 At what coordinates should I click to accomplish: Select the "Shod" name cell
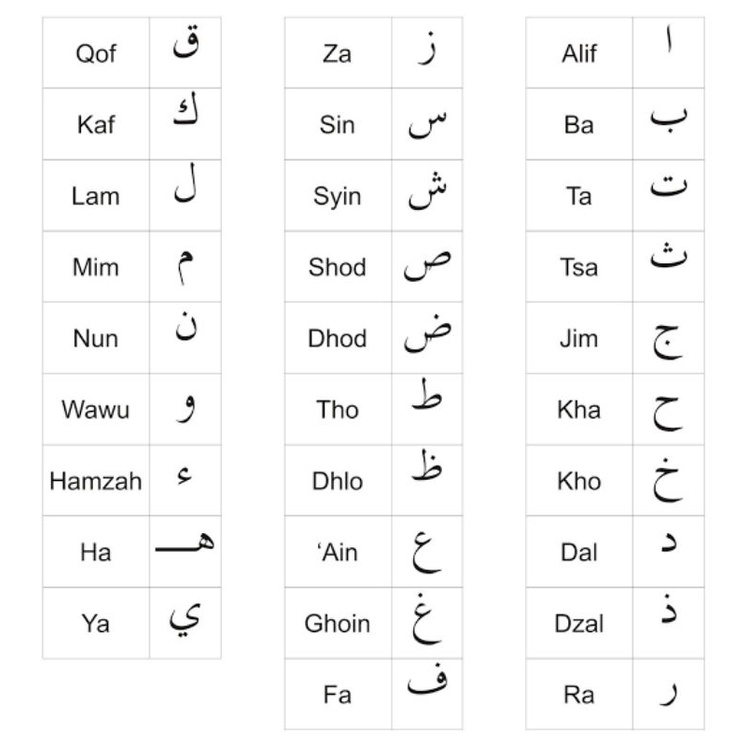(x=337, y=267)
